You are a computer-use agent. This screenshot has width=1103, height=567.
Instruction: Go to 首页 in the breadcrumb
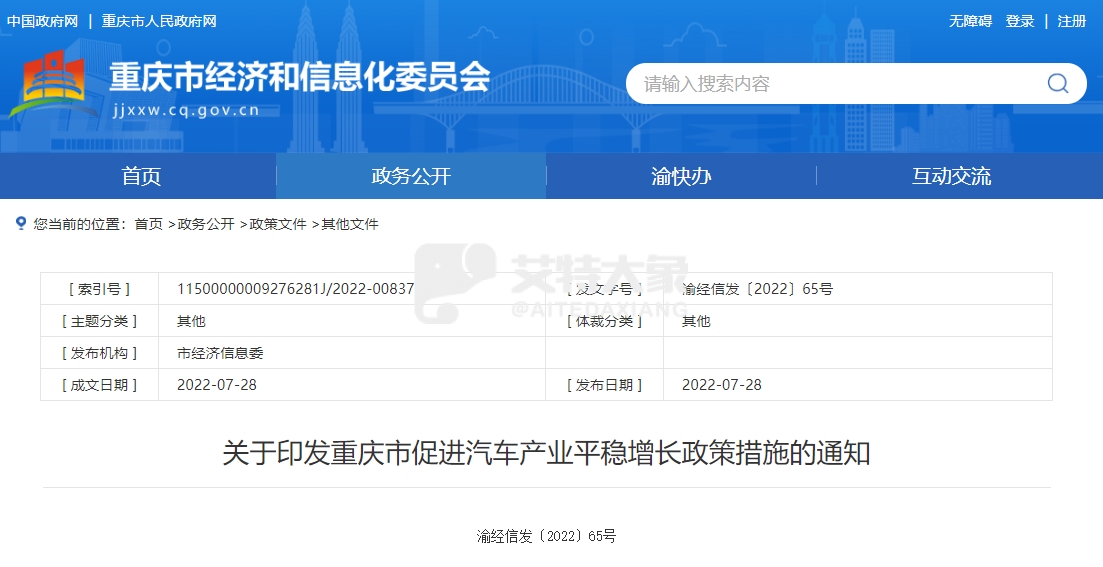[x=148, y=224]
